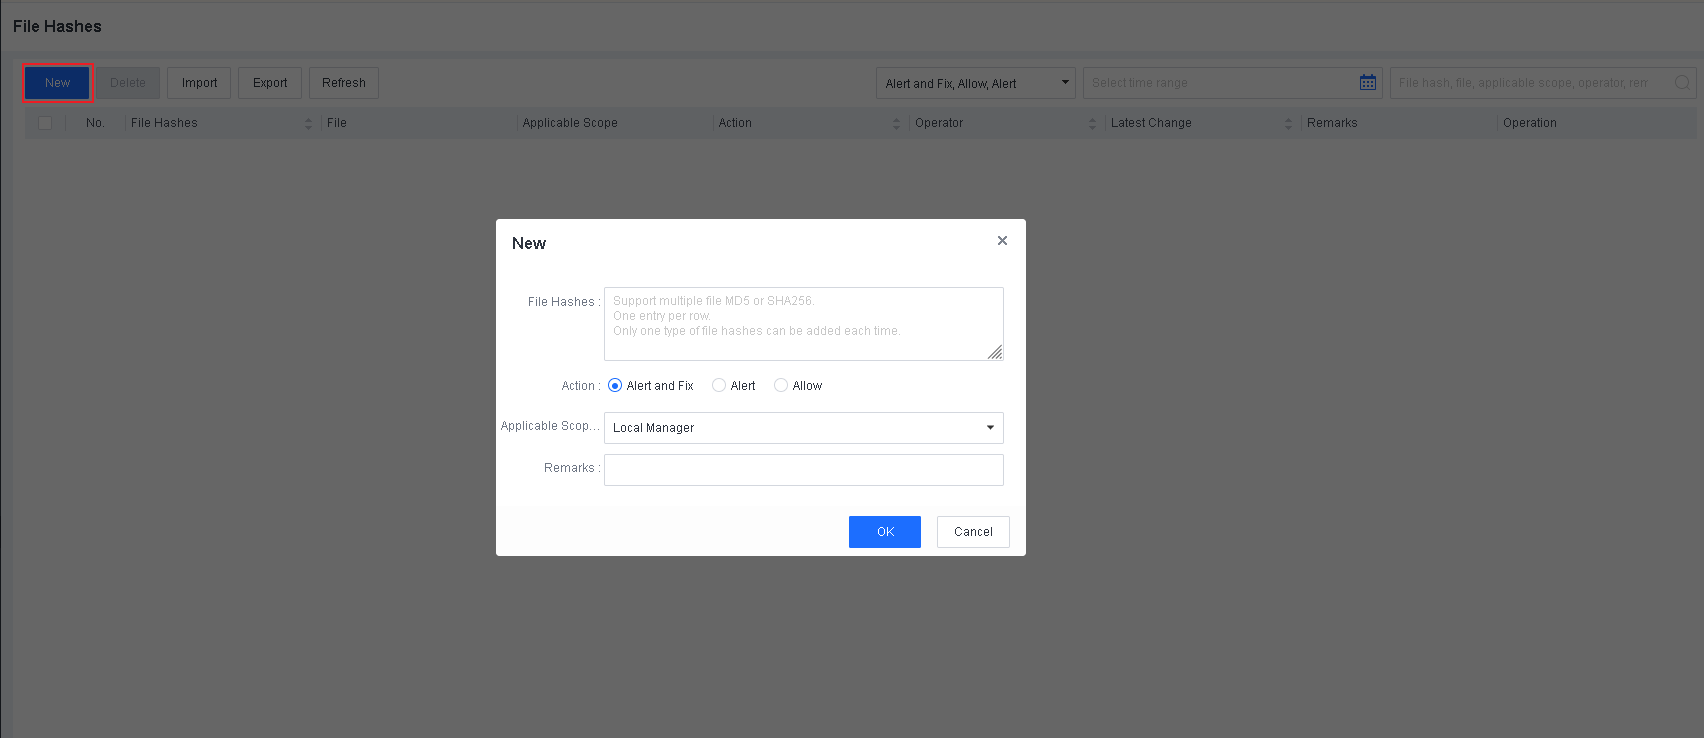Click the Export toolbar button
This screenshot has height=738, width=1704.
[270, 83]
